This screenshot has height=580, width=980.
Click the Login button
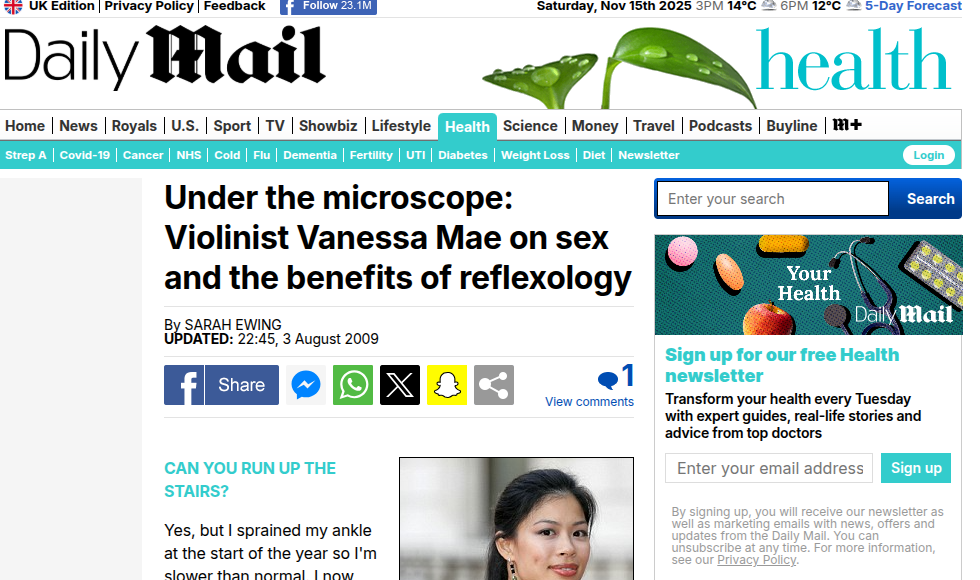pyautogui.click(x=929, y=155)
